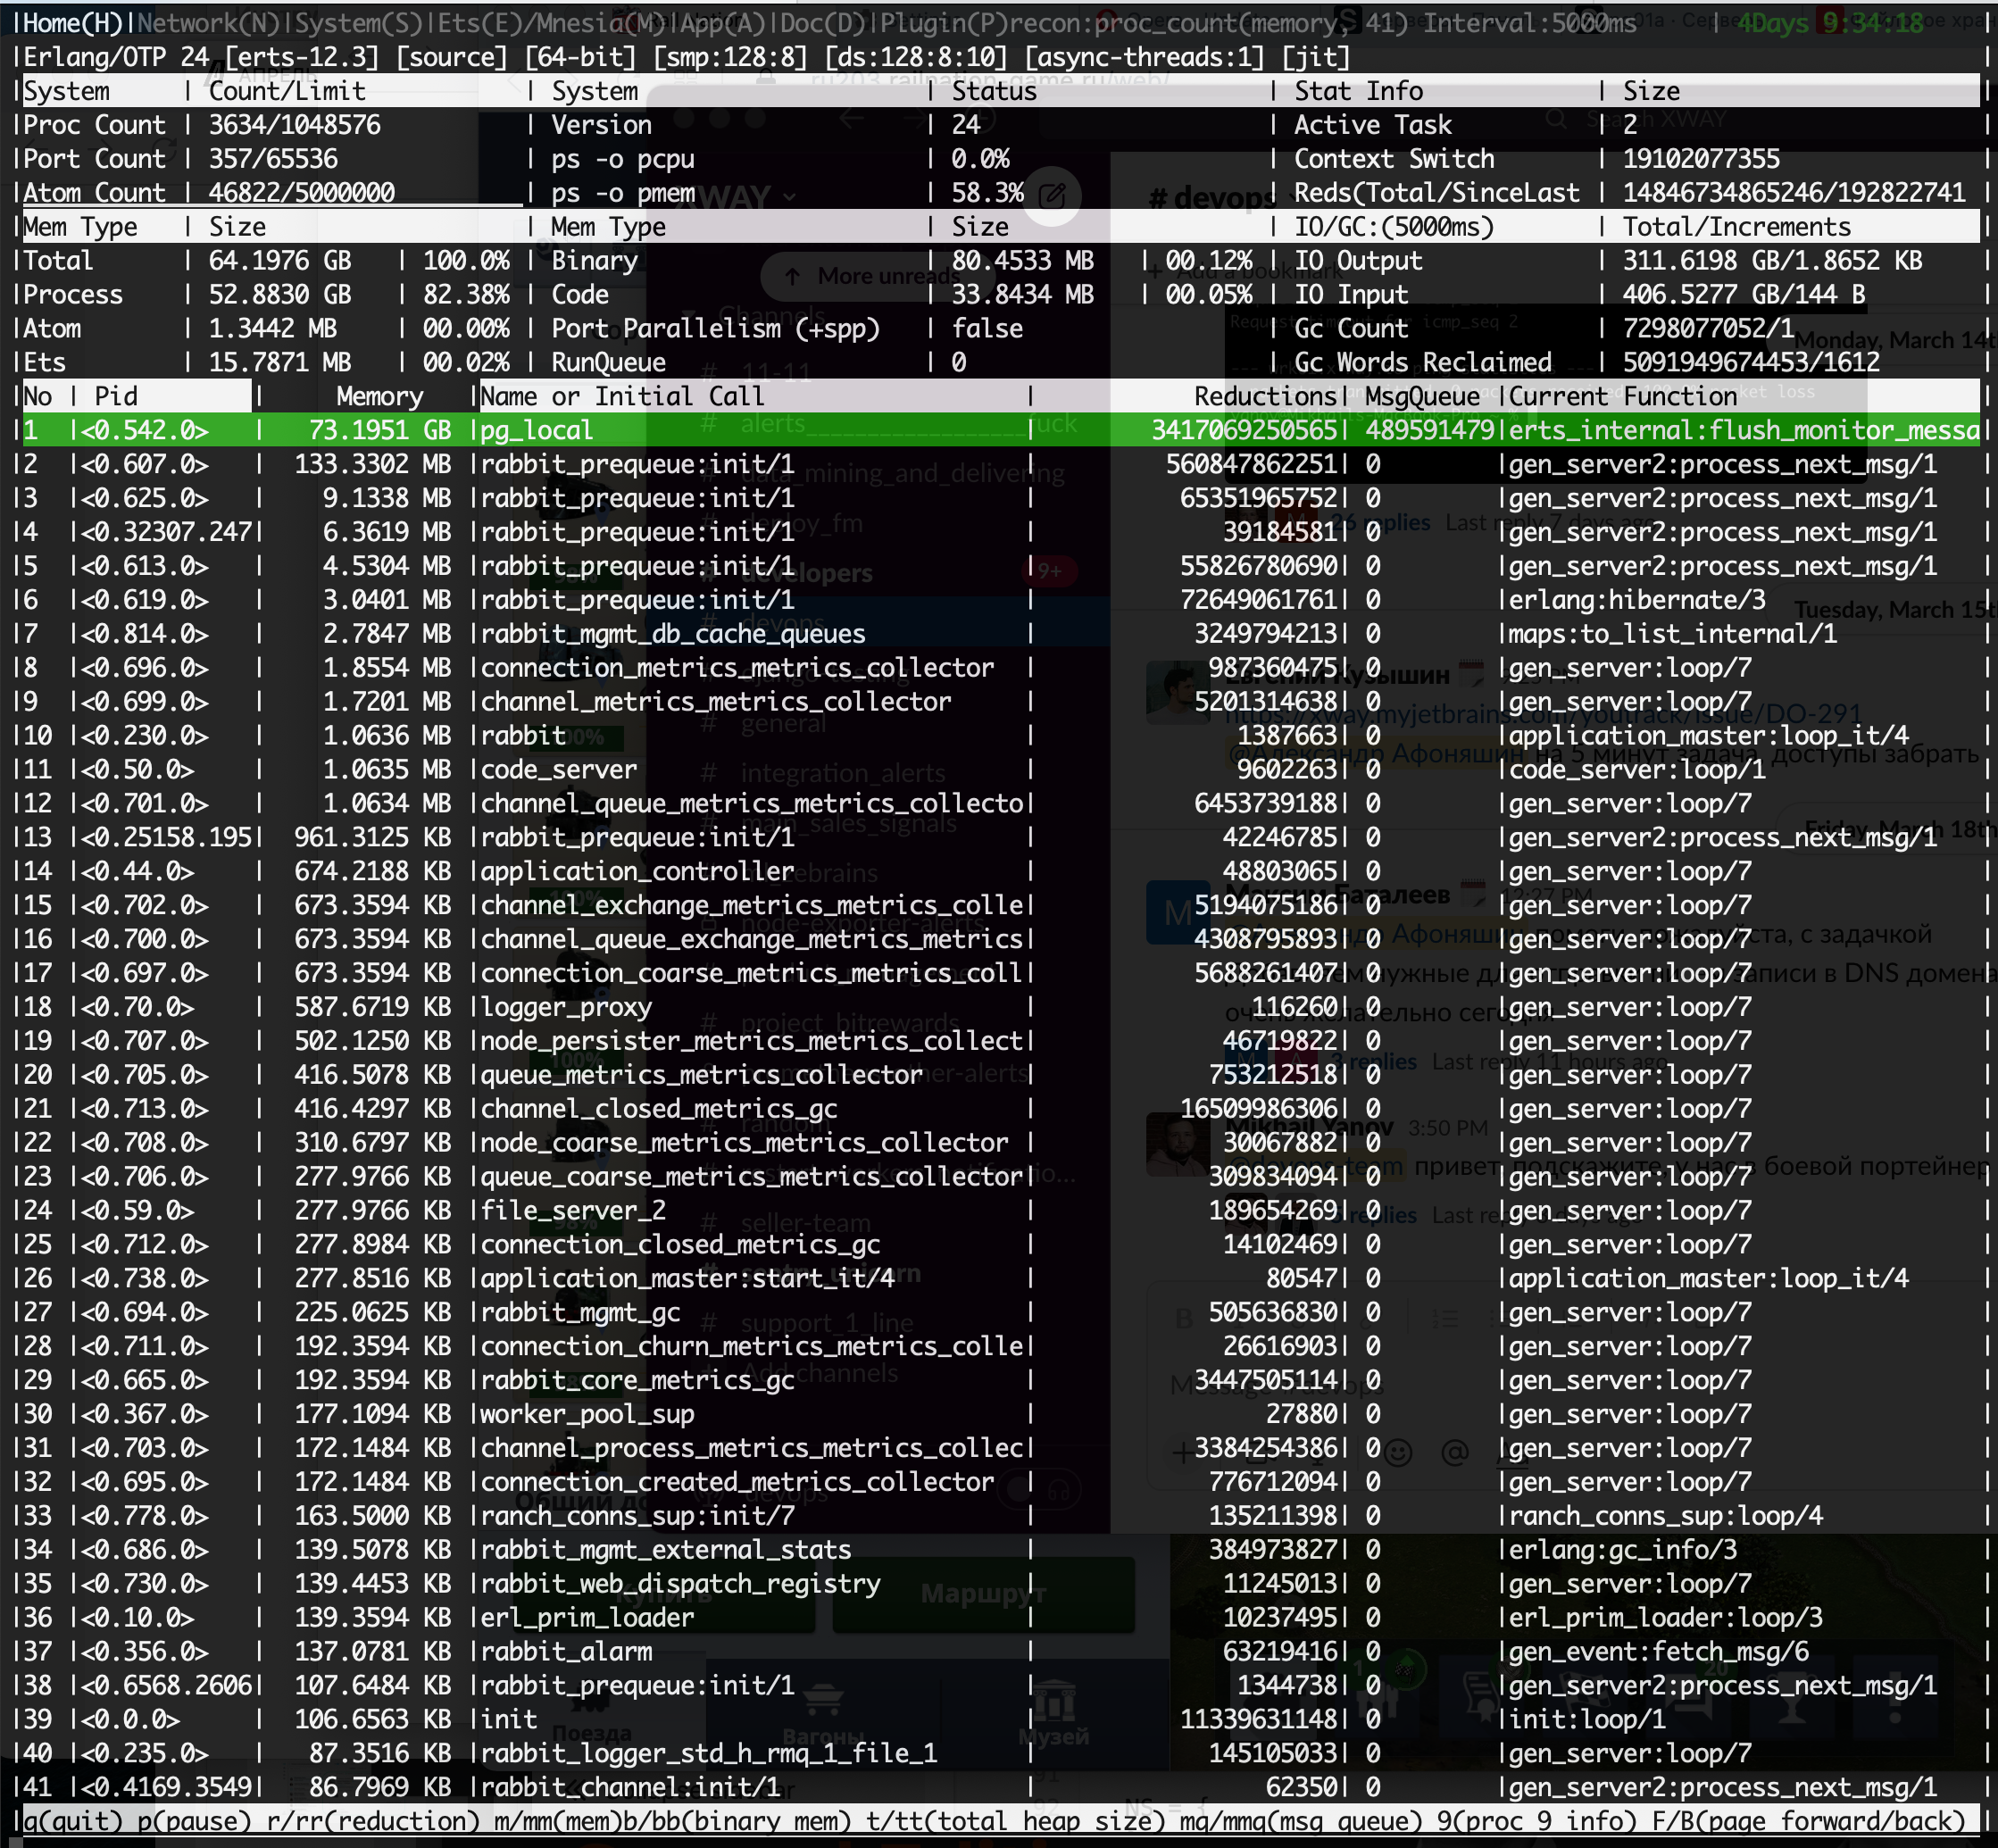Screen dimensions: 1998x1848
Task: Click the Interval:5000ms indicator
Action: [1530, 22]
